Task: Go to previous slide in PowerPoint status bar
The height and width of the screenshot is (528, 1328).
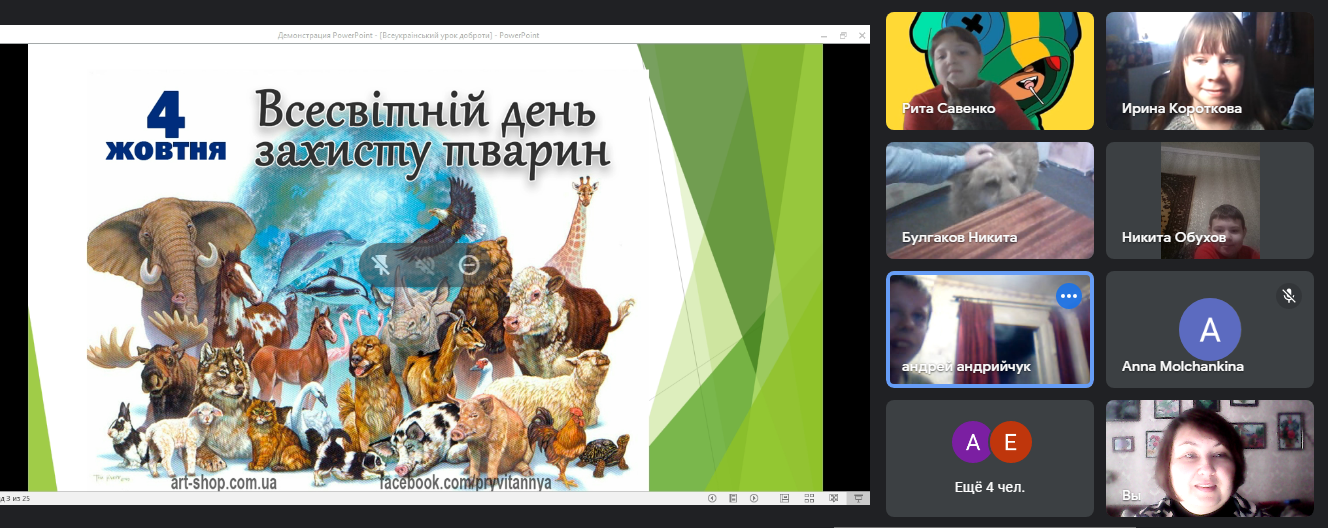Action: [x=712, y=498]
